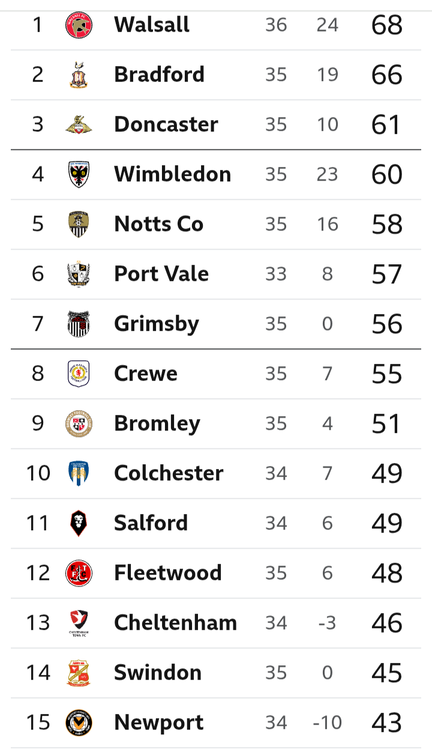The image size is (432, 750).
Task: Click the Grimsby striped crest
Action: click(79, 324)
